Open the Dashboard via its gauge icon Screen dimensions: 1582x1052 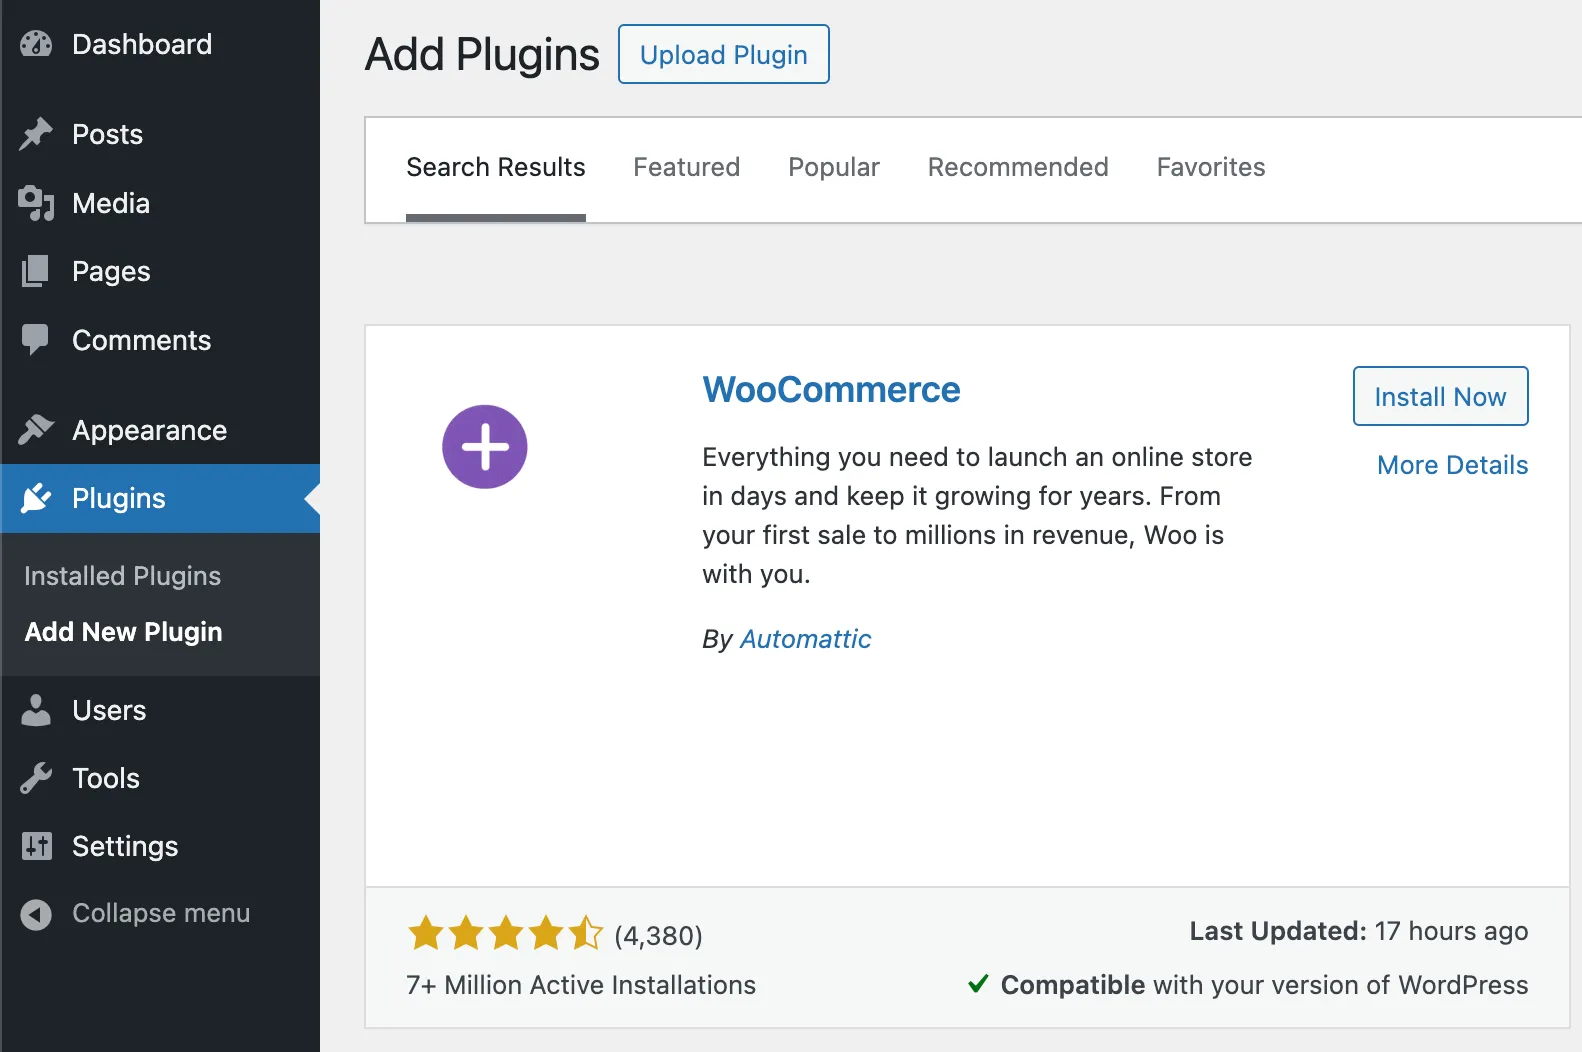(x=36, y=44)
